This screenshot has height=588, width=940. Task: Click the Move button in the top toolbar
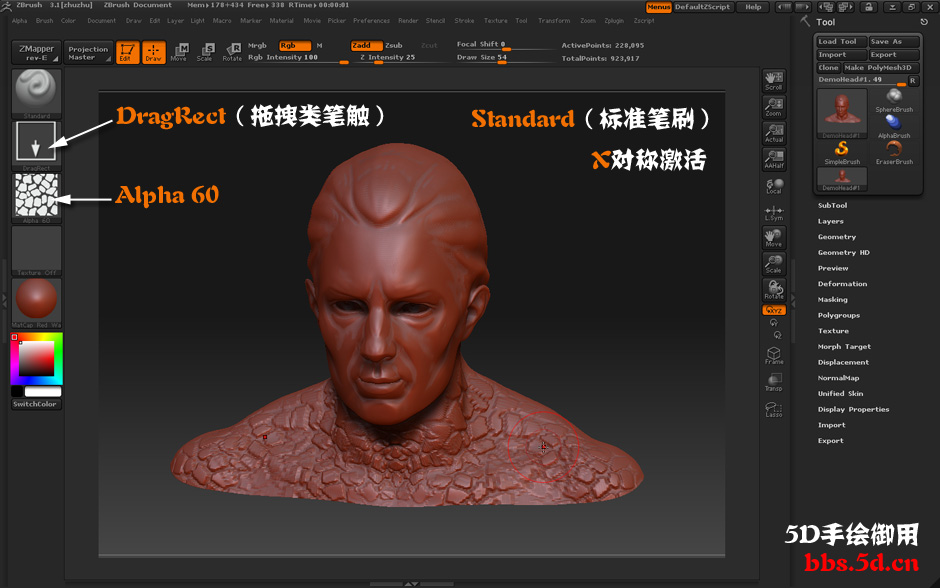(x=179, y=52)
